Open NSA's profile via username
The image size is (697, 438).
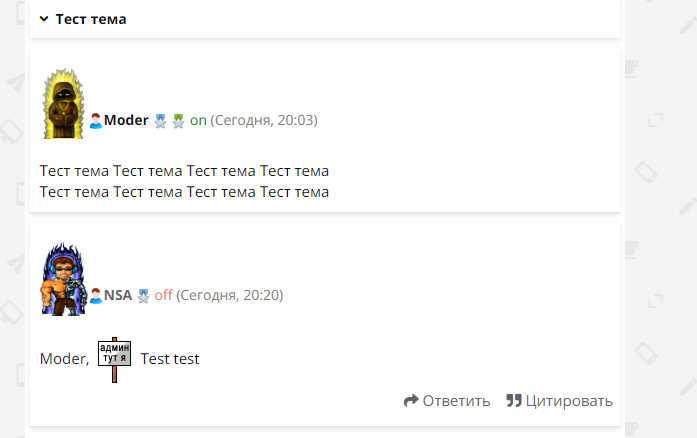point(118,296)
